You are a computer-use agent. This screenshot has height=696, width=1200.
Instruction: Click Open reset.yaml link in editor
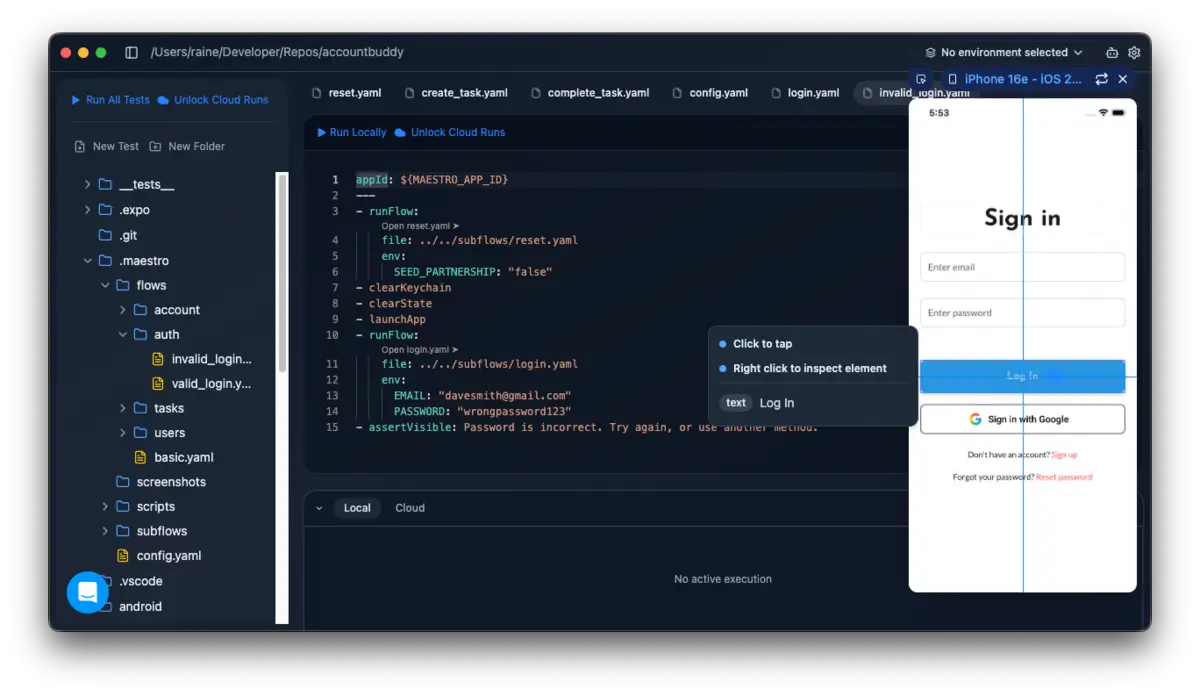420,226
